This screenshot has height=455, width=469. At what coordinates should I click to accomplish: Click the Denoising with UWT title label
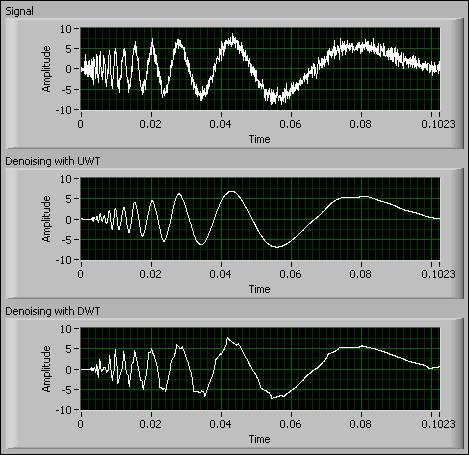click(53, 161)
